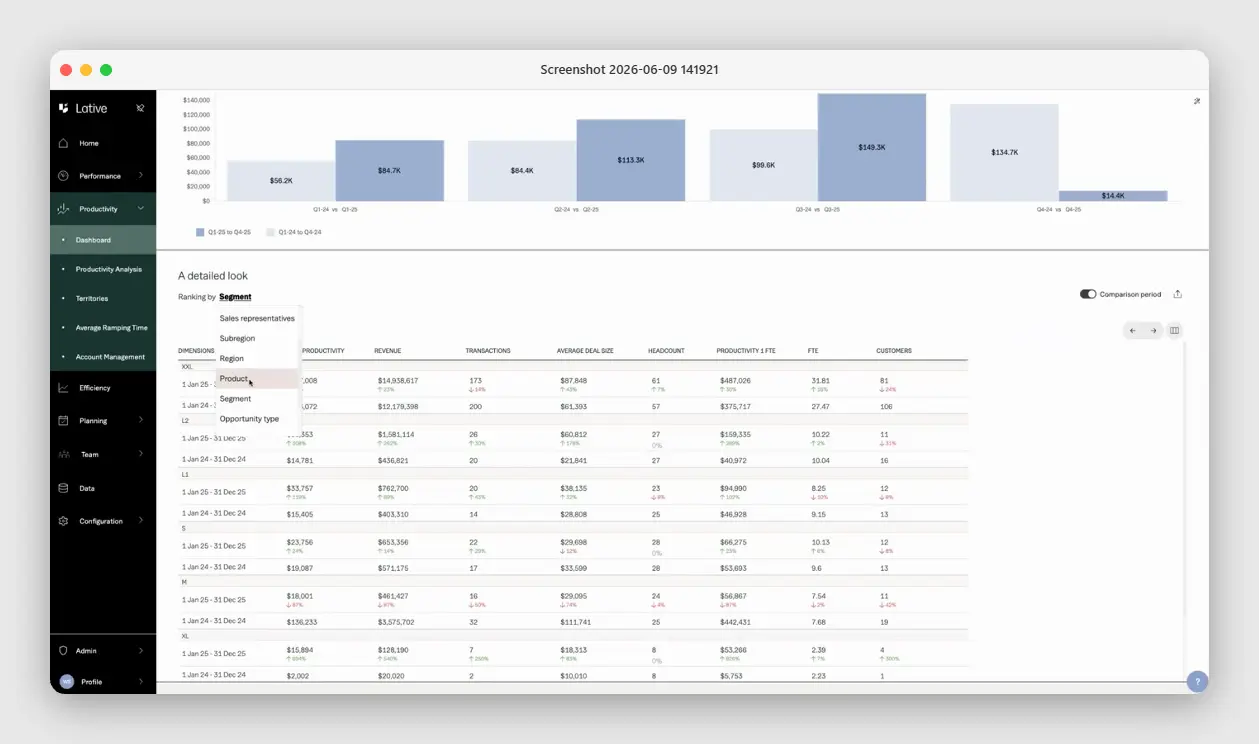The width and height of the screenshot is (1259, 744).
Task: Click the $12,179,398 revenue cell
Action: 398,407
